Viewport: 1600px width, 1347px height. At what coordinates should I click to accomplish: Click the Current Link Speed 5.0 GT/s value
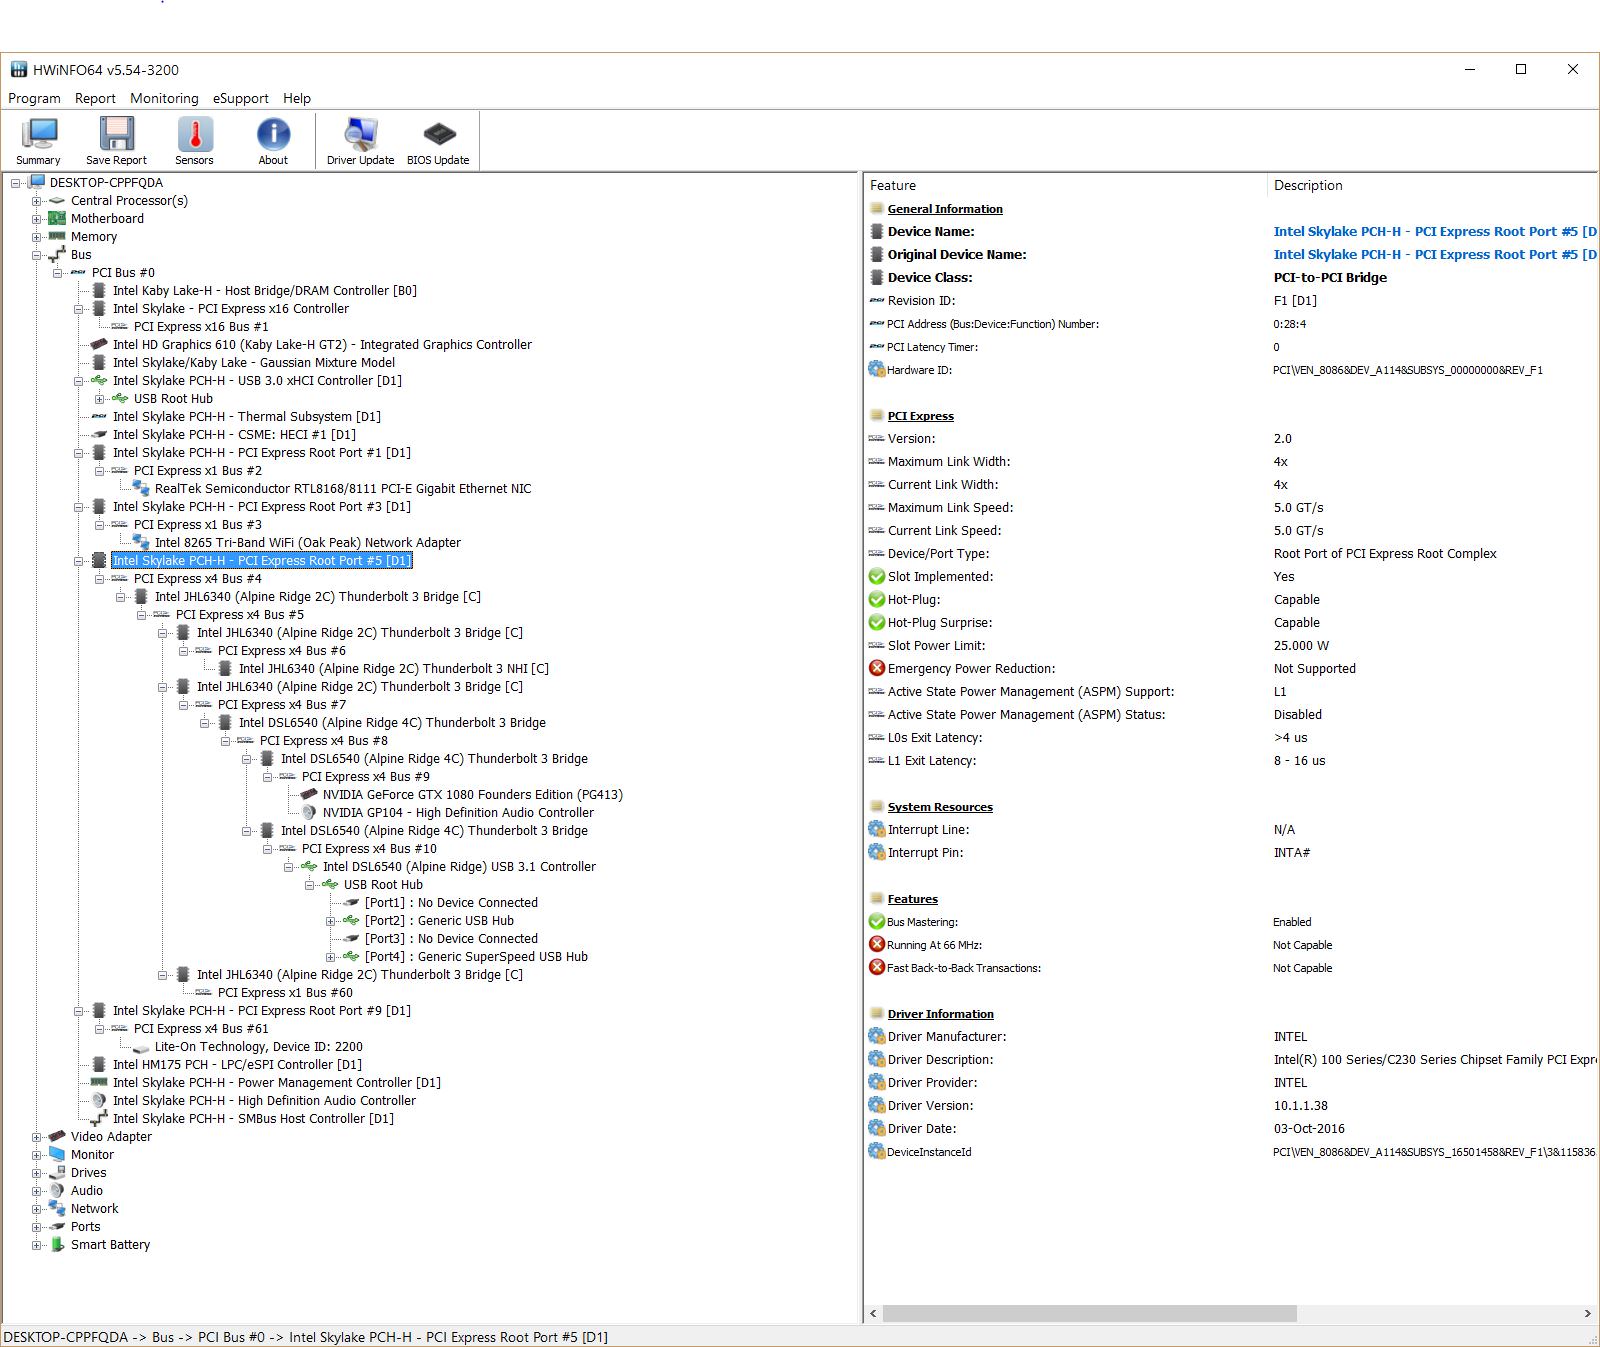point(1298,531)
